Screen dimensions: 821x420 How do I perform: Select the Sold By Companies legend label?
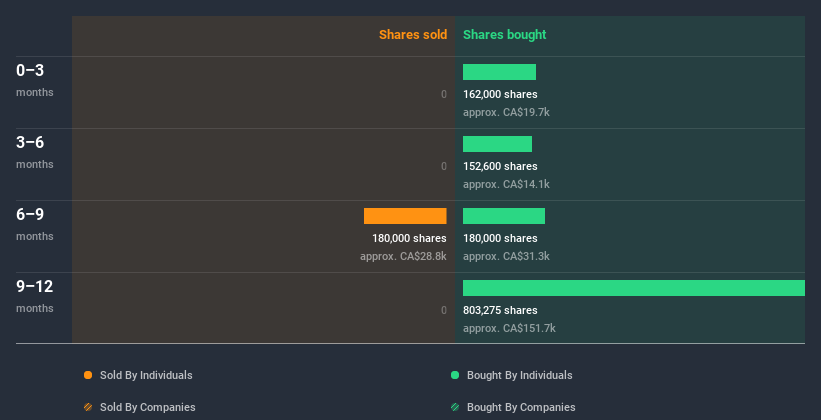click(148, 407)
